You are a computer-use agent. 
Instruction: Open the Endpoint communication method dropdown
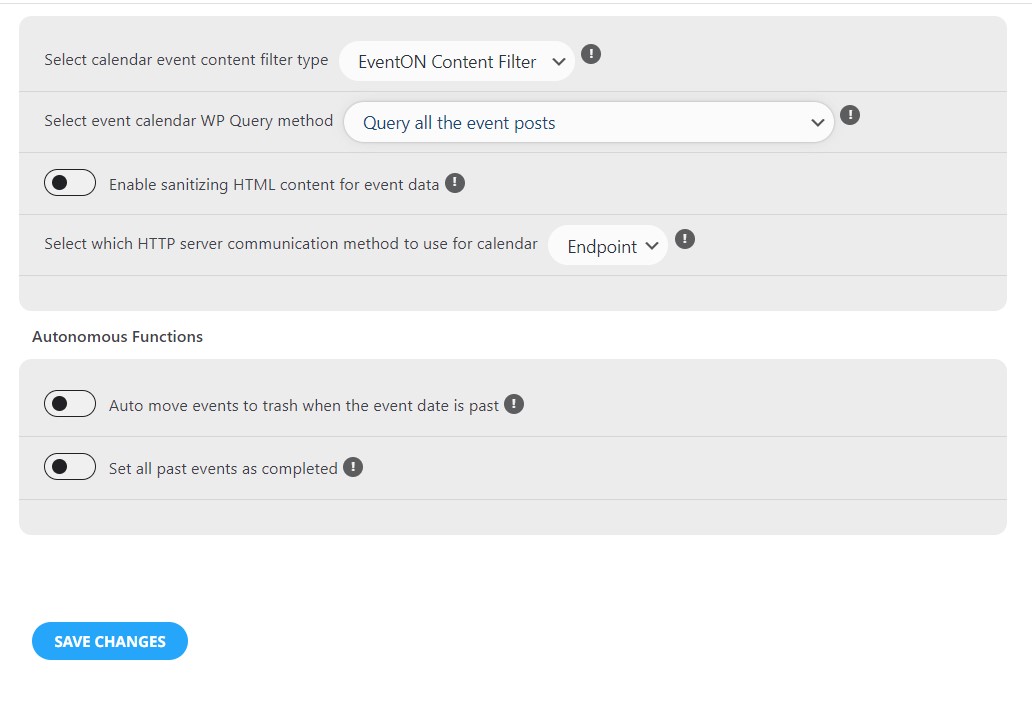click(607, 245)
